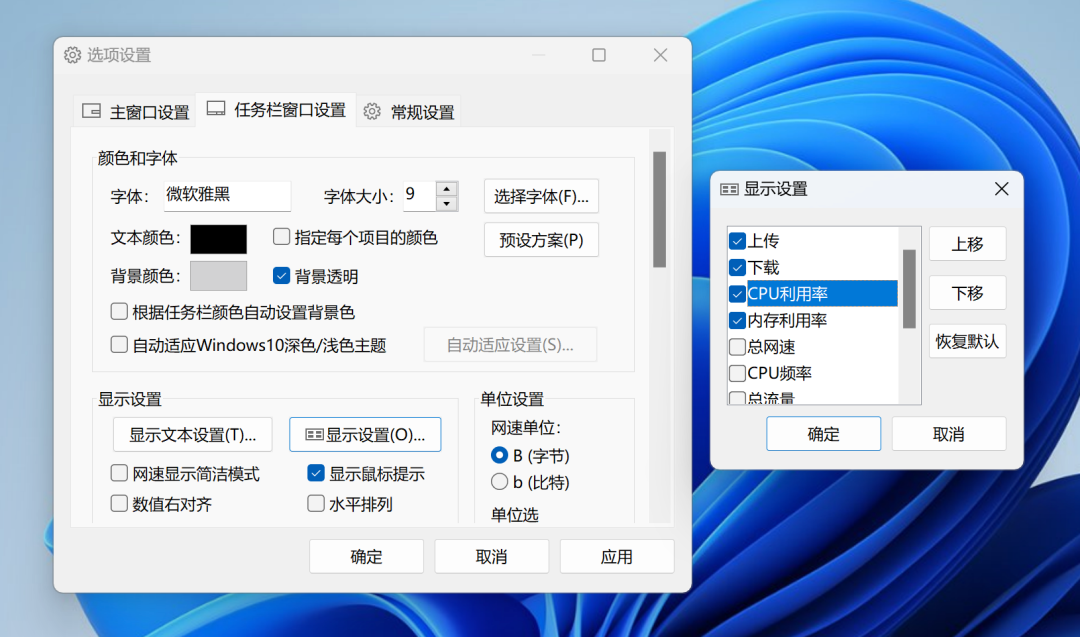Check the 水平排列 checkbox
Viewport: 1080px width, 637px height.
pyautogui.click(x=315, y=503)
